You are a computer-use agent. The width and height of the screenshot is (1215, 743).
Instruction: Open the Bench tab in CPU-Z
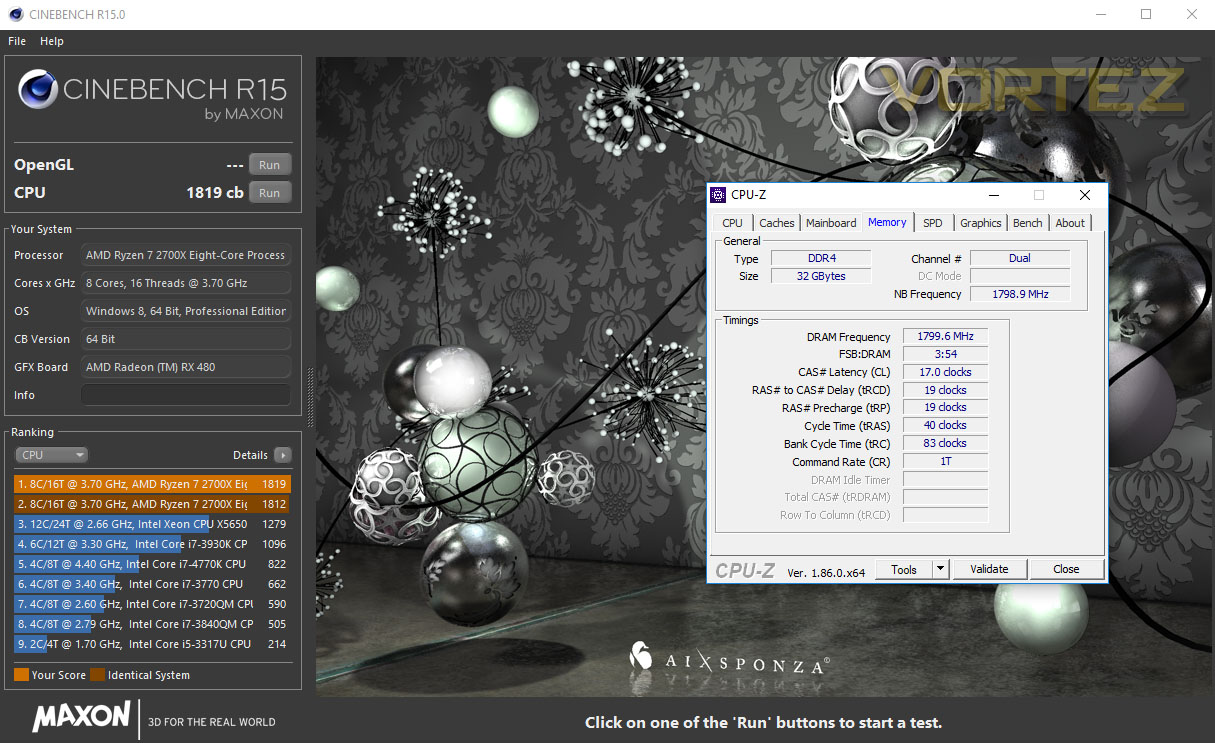pyautogui.click(x=1027, y=223)
